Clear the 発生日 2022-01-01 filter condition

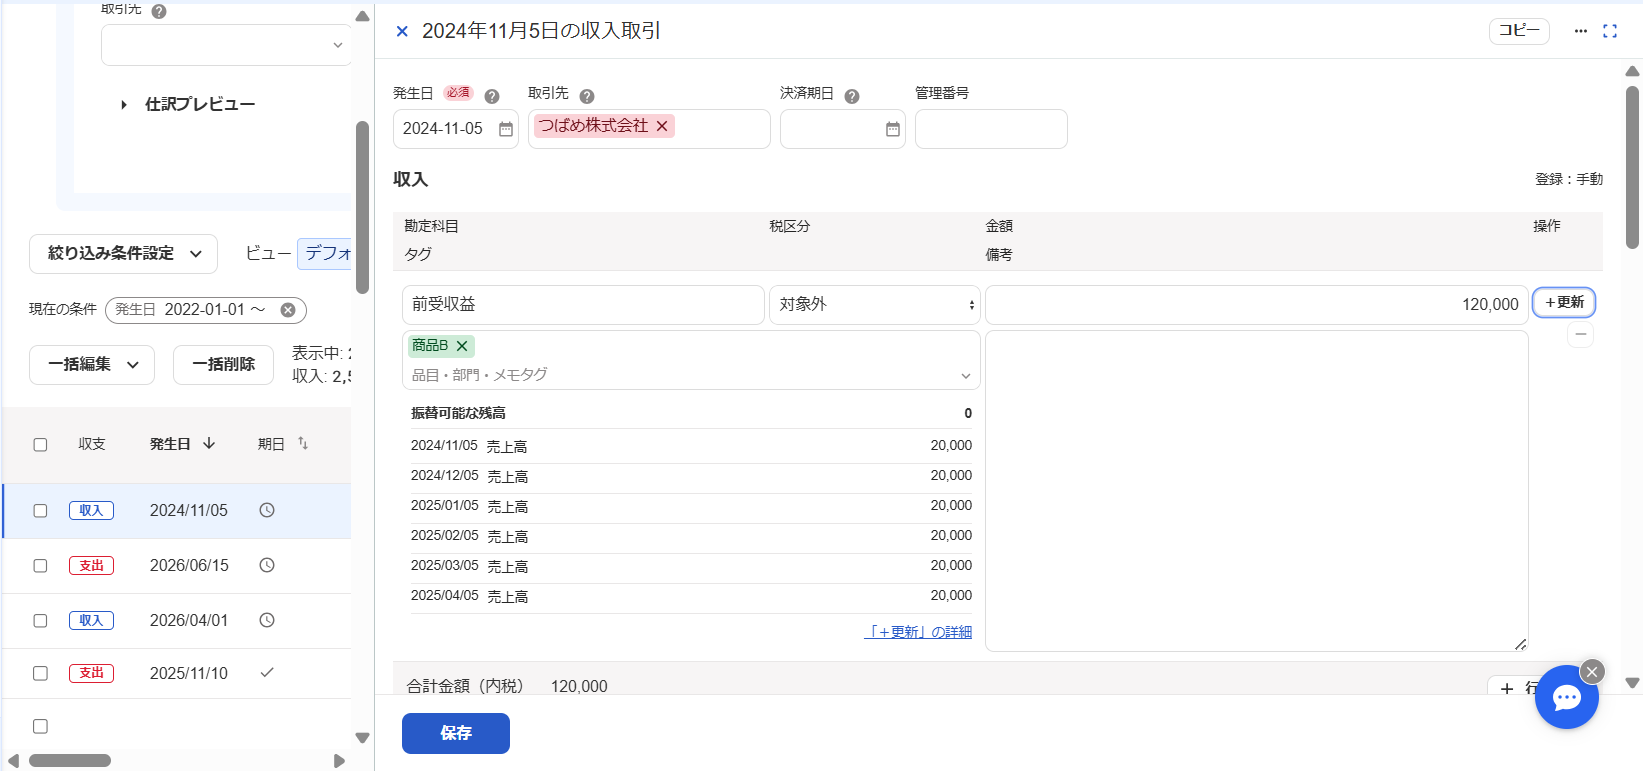coord(288,310)
